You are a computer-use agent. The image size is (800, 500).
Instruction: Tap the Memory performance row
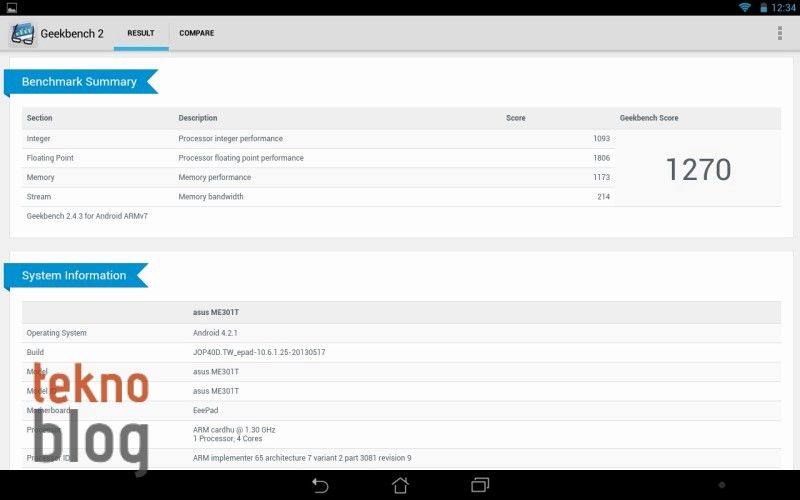(x=318, y=177)
